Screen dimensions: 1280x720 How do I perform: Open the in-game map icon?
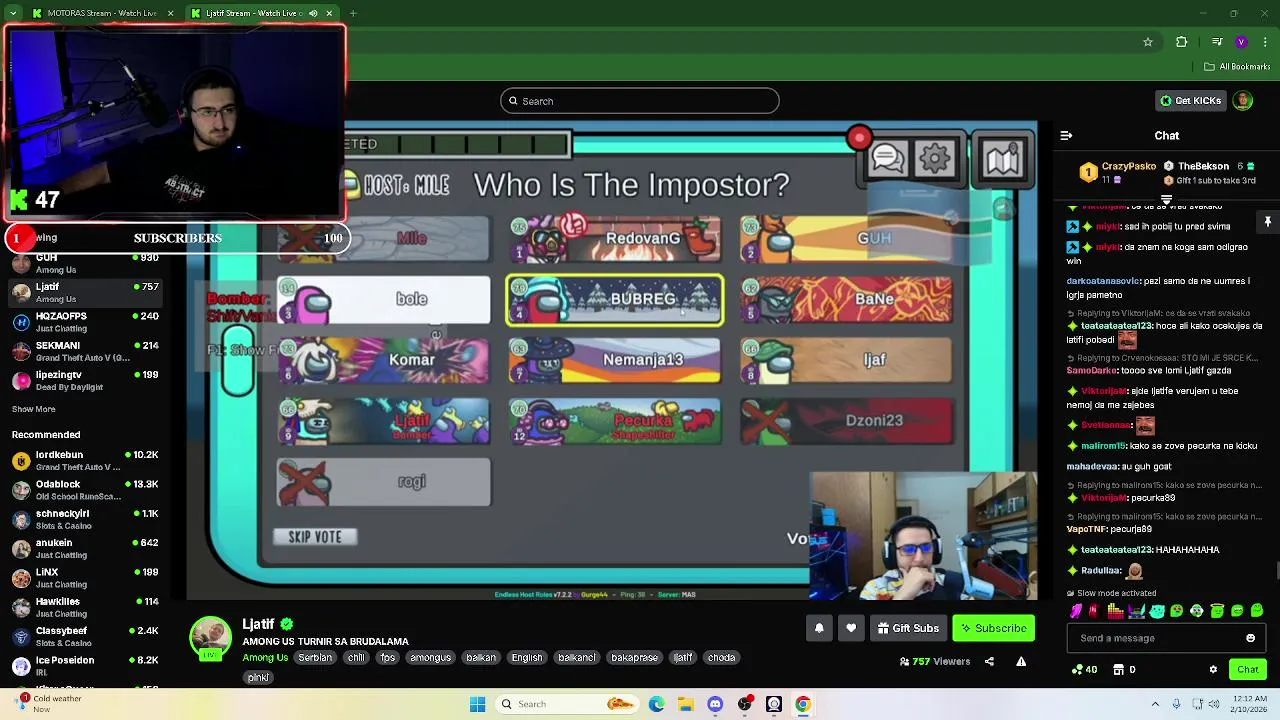pyautogui.click(x=1002, y=158)
